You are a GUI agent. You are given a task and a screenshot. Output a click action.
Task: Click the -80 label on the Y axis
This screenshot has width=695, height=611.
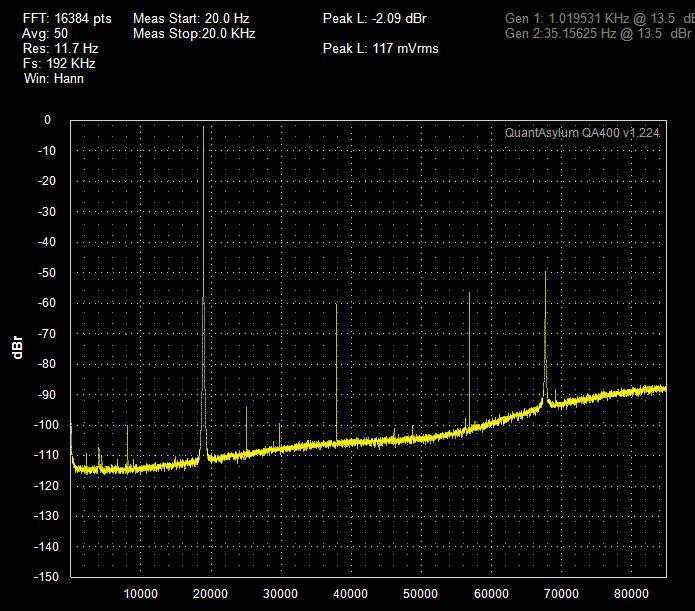pyautogui.click(x=47, y=364)
